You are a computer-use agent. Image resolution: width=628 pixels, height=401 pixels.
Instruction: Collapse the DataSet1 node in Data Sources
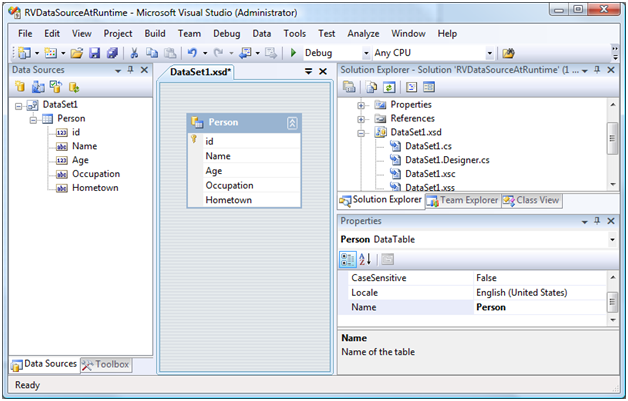(18, 106)
